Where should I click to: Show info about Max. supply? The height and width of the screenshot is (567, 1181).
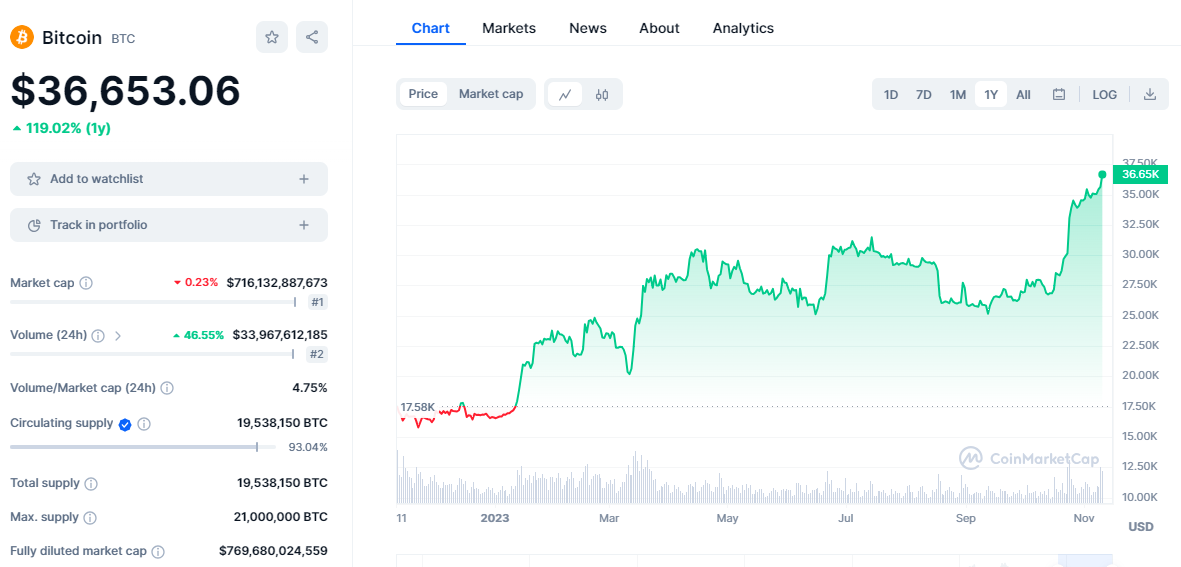[90, 517]
